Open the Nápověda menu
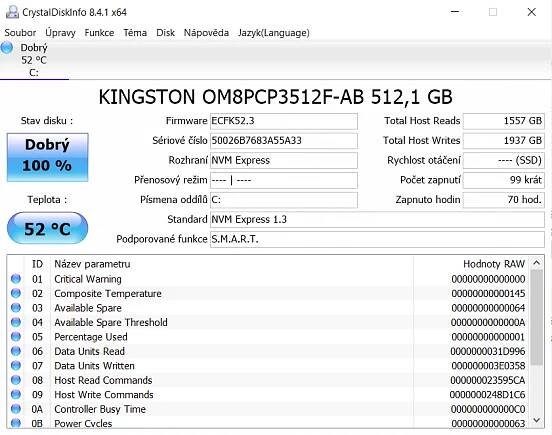552x435 pixels. click(x=206, y=33)
